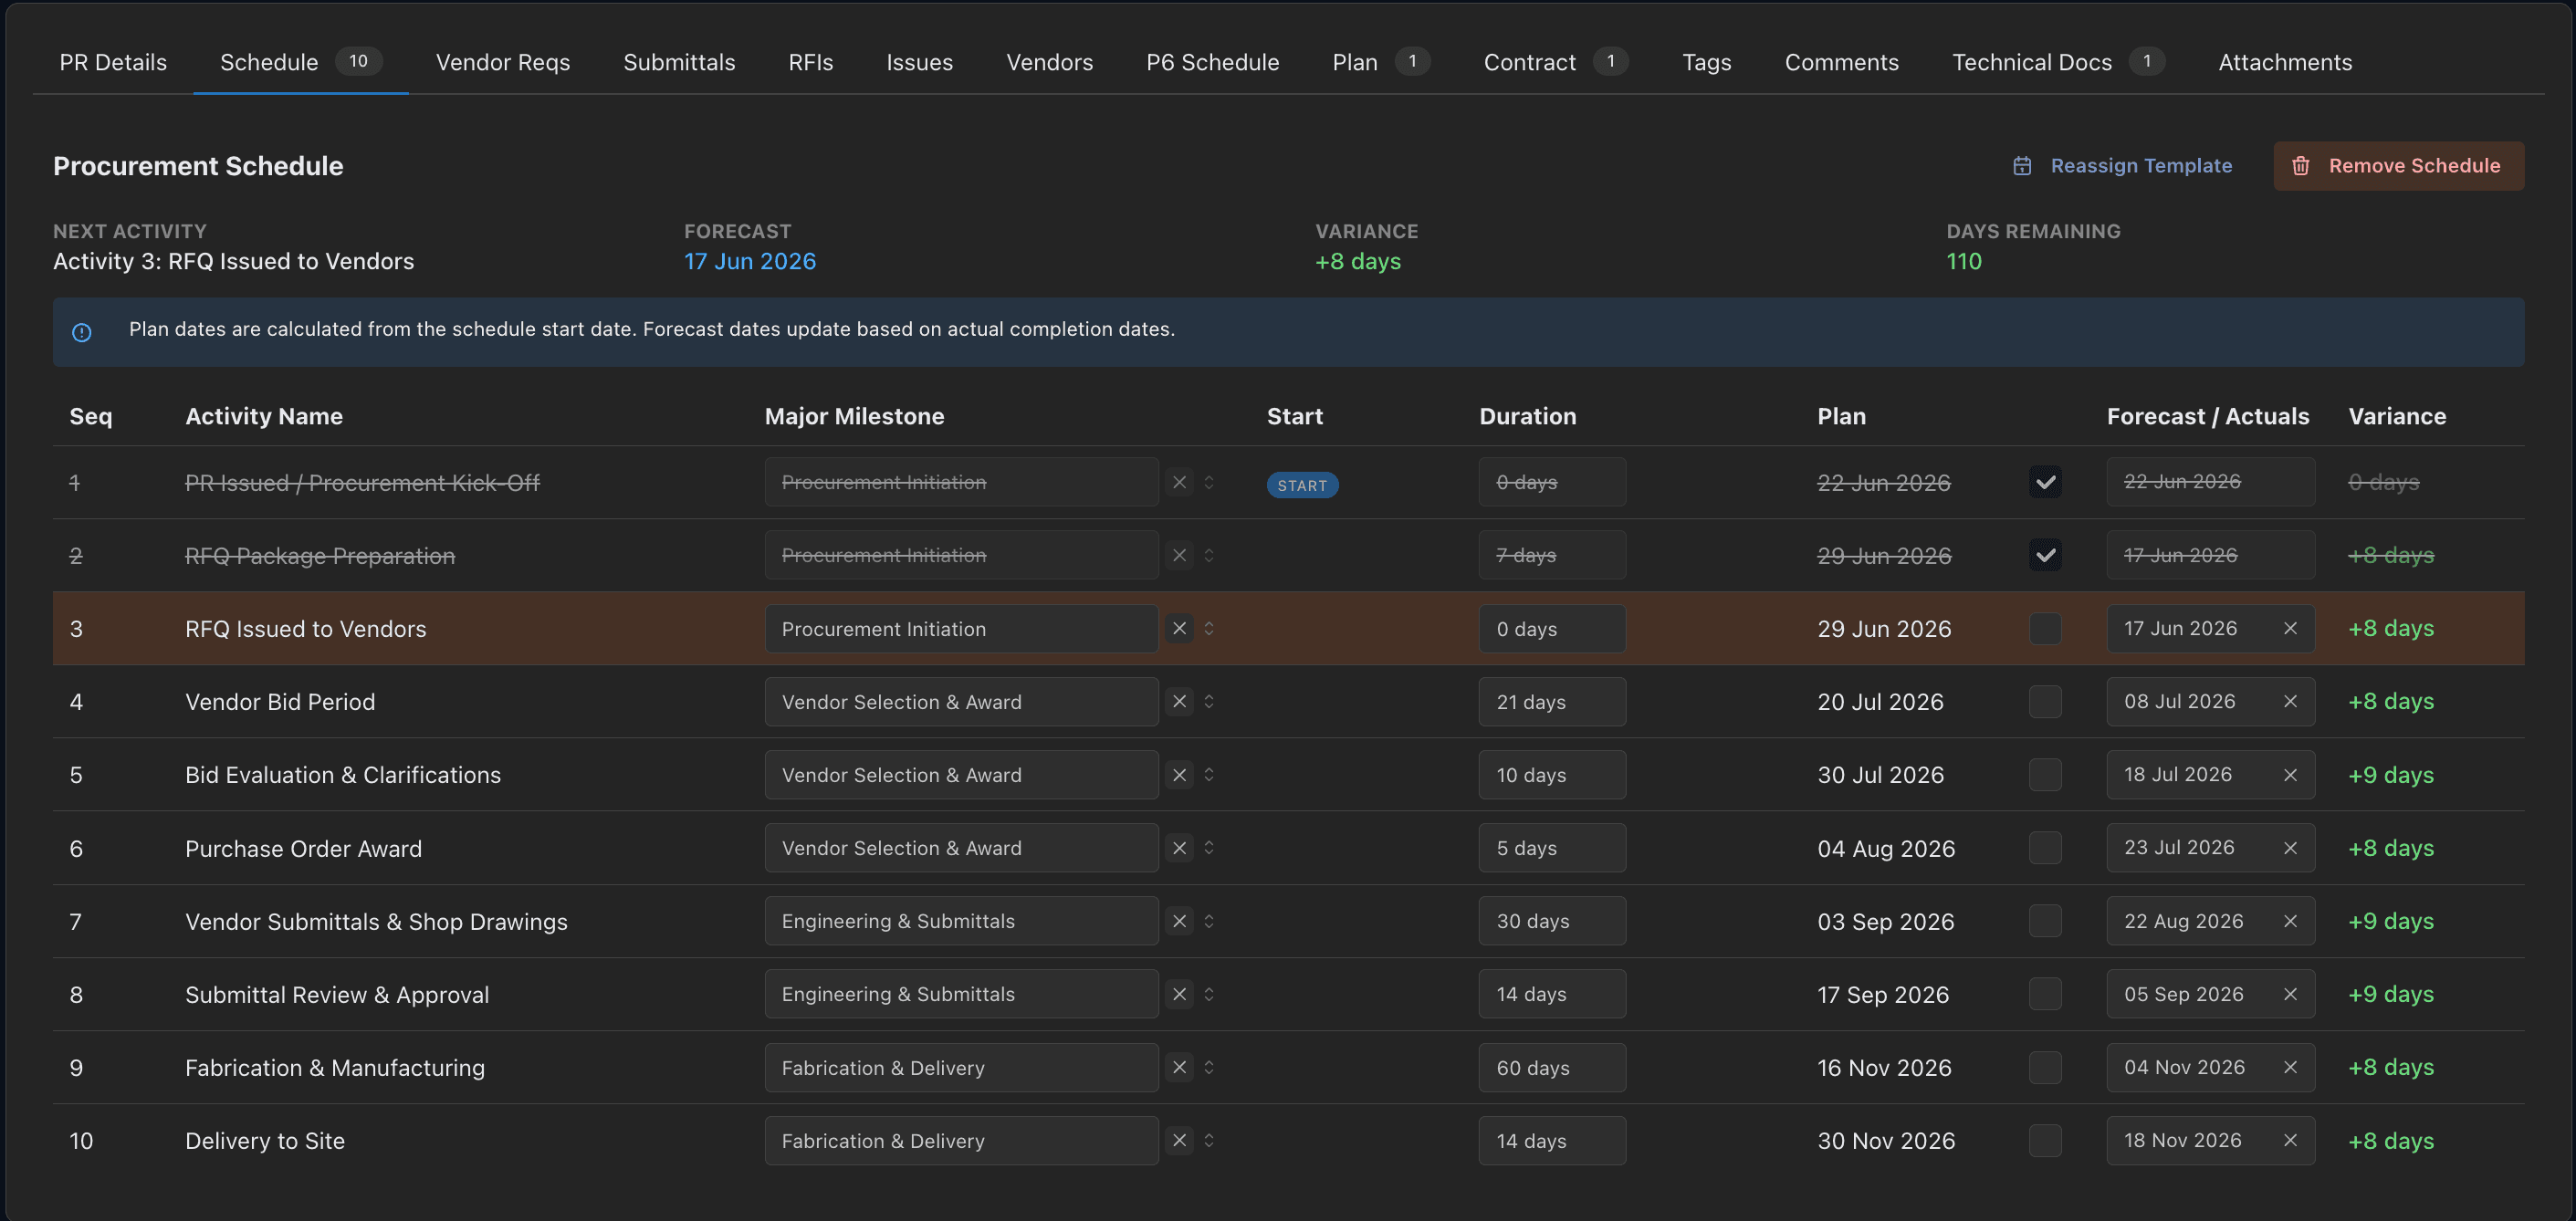Clear milestone for RFQ Package Preparation

pyautogui.click(x=1179, y=555)
